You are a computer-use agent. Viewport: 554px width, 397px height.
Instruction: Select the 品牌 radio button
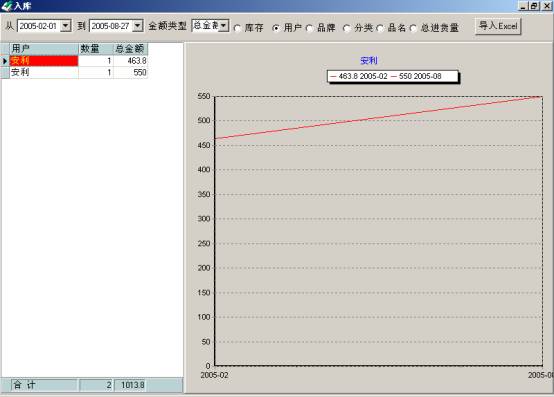point(310,28)
